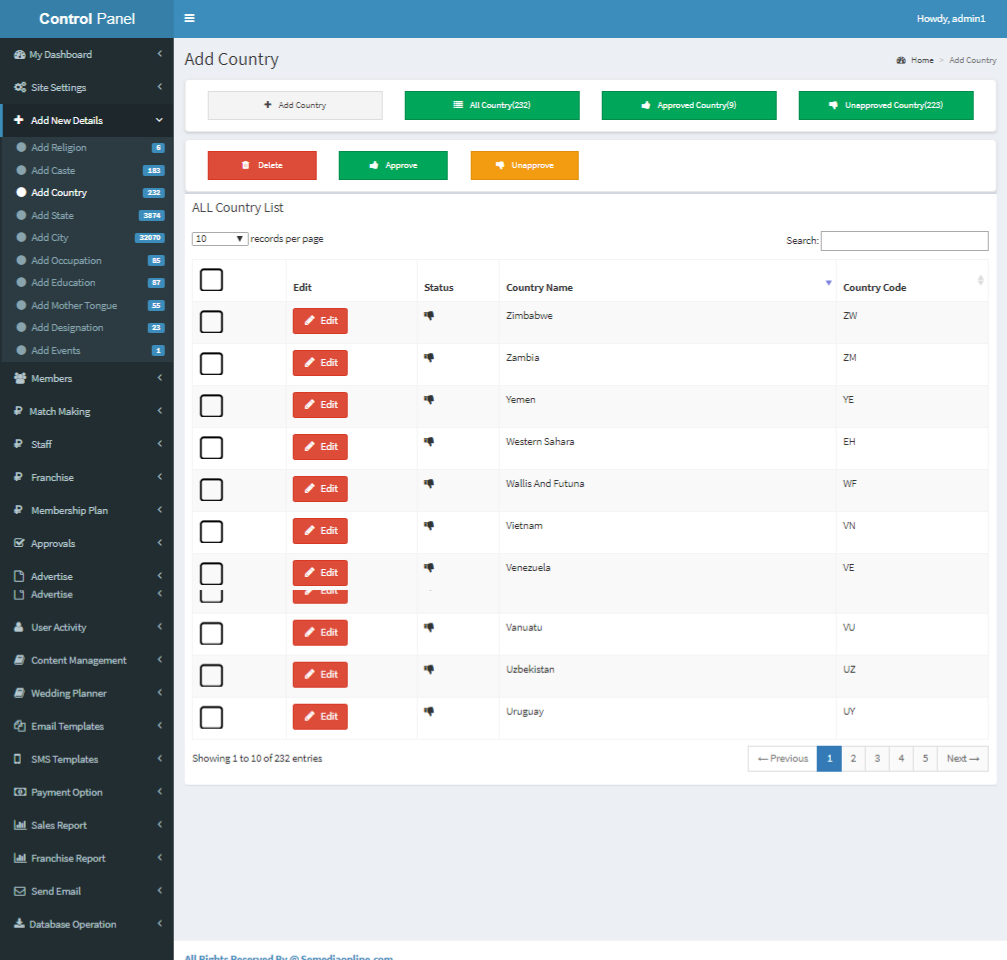
Task: Toggle the hamburger sidebar menu icon
Action: pyautogui.click(x=189, y=18)
